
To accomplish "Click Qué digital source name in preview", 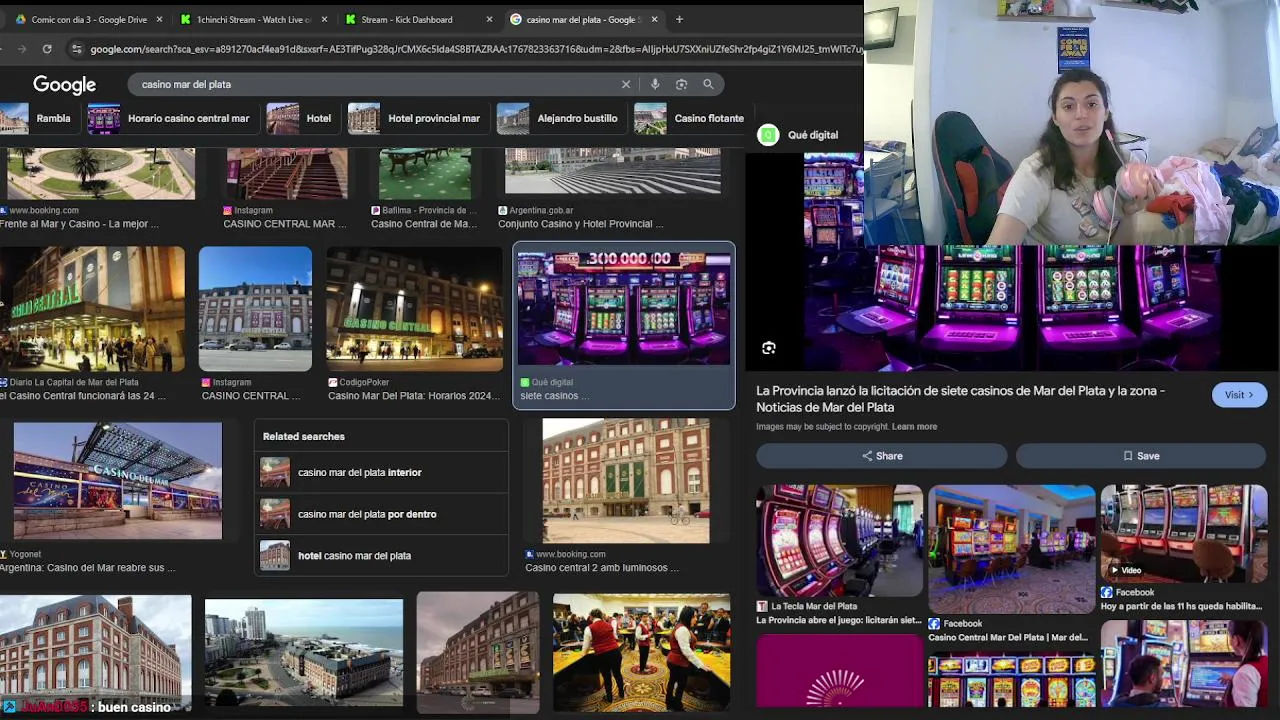I will click(x=812, y=135).
